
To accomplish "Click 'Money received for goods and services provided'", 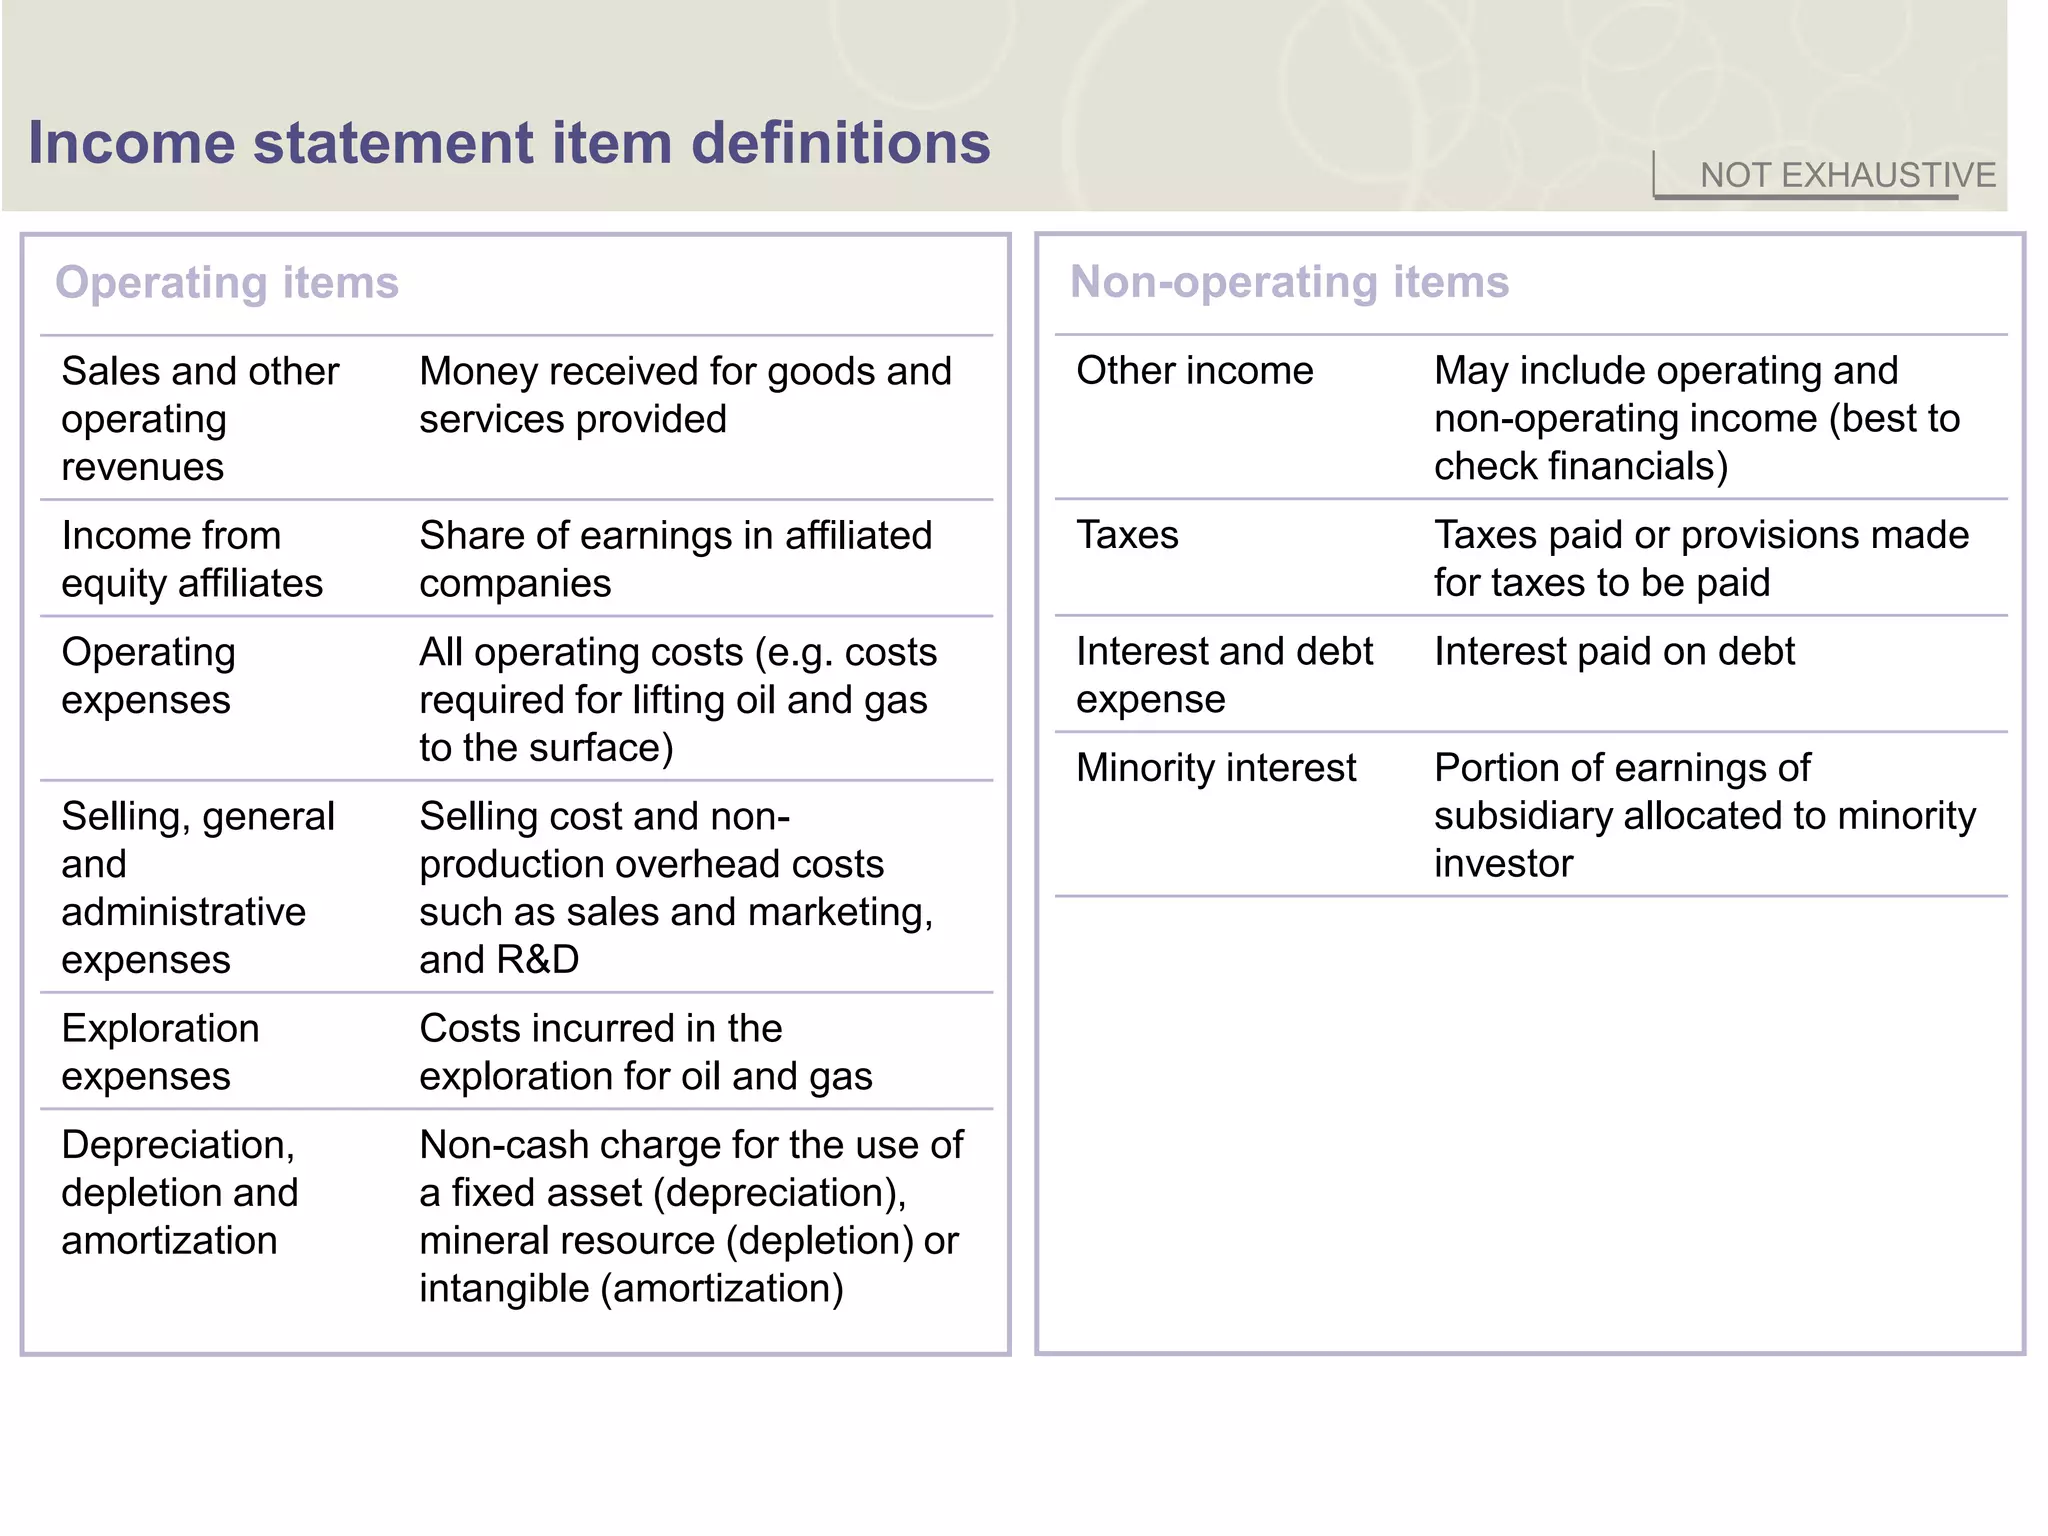I will point(685,395).
